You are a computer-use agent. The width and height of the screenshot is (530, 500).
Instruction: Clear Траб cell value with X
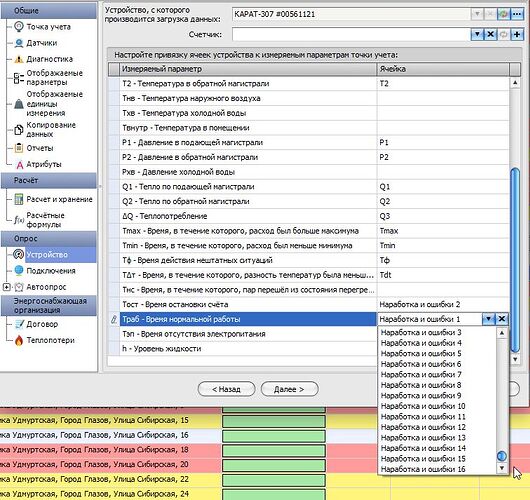pos(502,318)
